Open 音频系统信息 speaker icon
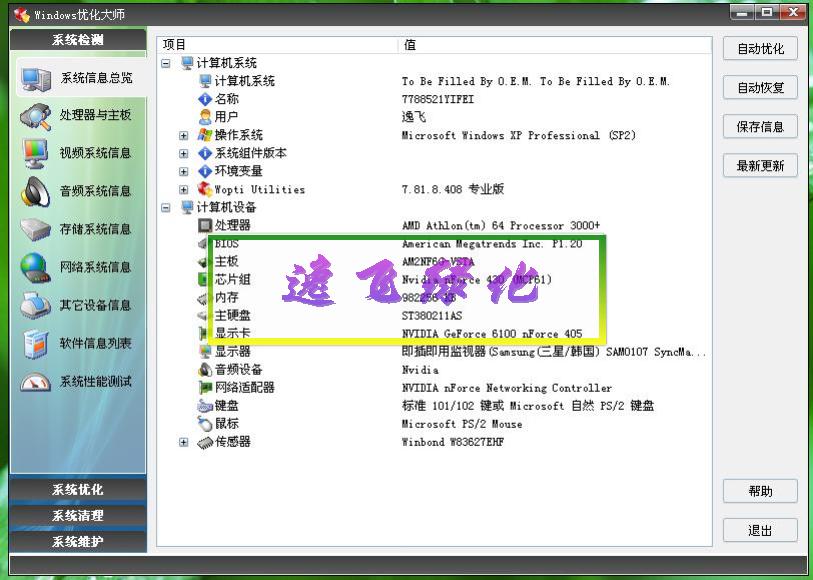This screenshot has width=813, height=580. (35, 192)
